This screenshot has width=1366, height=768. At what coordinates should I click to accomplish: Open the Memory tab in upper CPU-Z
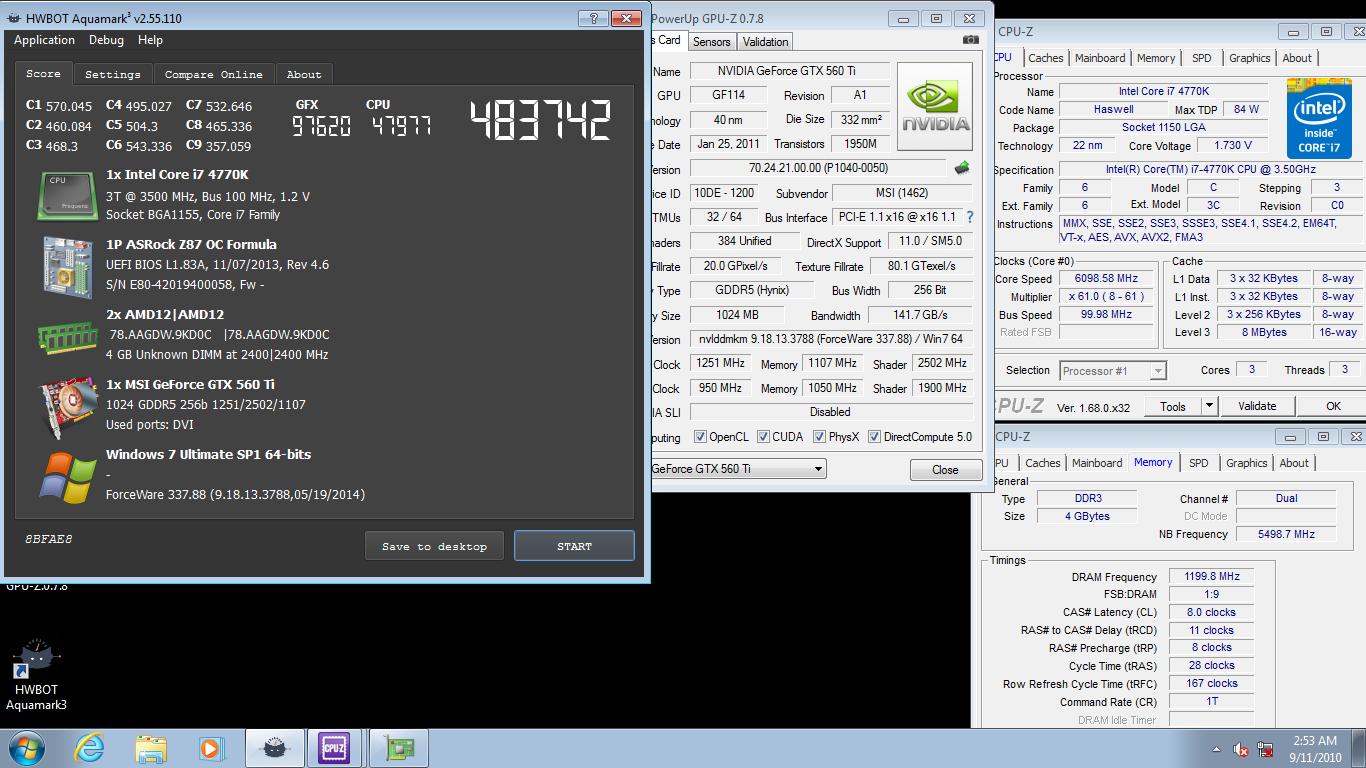[x=1156, y=58]
